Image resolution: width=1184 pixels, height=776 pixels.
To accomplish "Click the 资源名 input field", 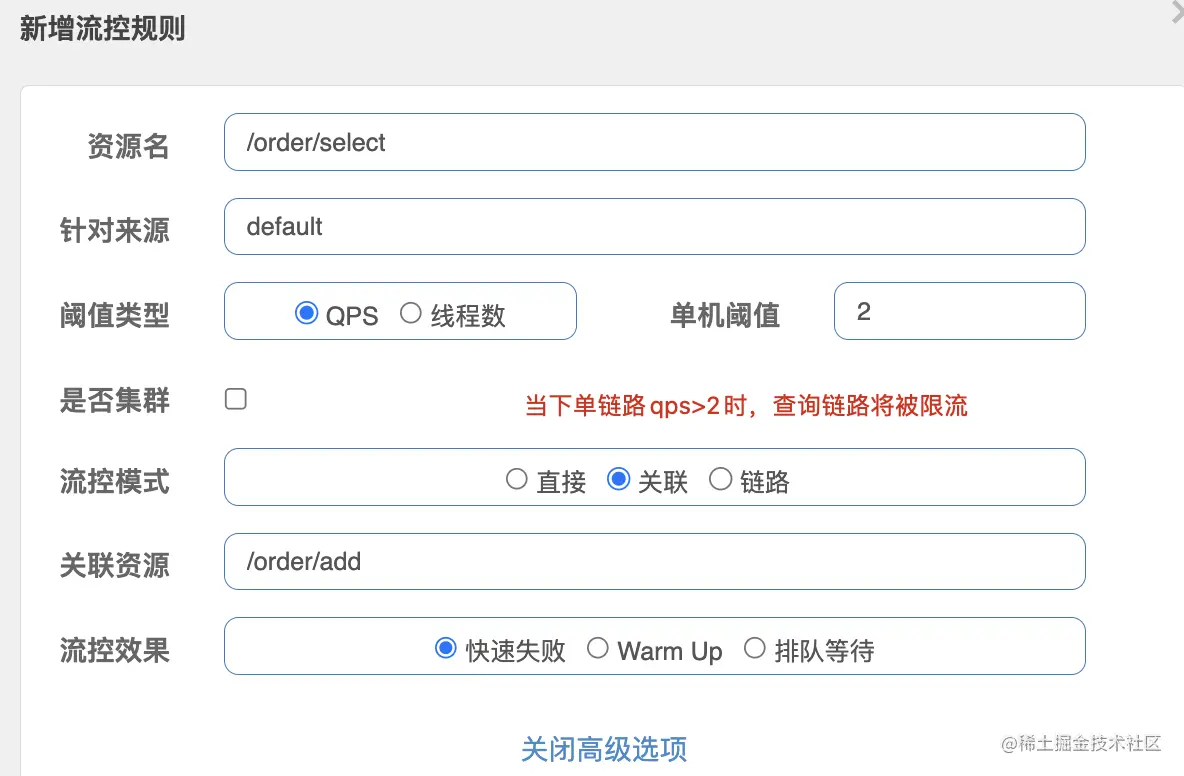I will click(x=654, y=142).
